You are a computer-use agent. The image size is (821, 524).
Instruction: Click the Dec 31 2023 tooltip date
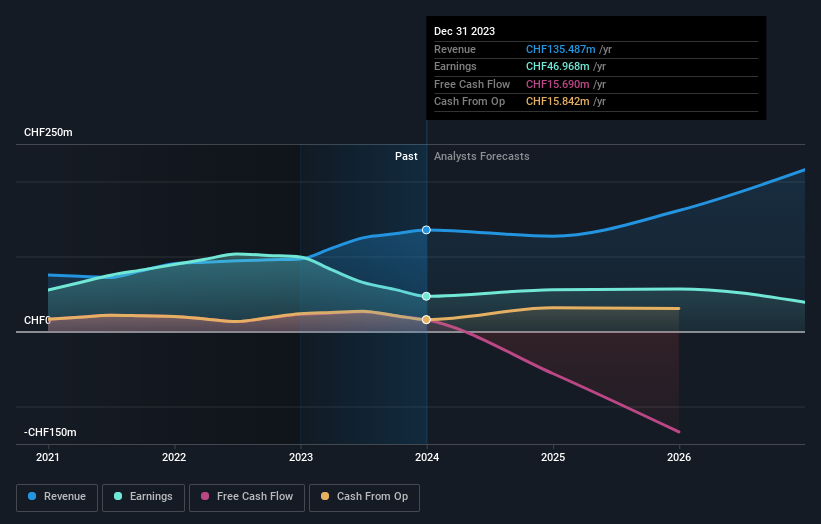pyautogui.click(x=464, y=31)
